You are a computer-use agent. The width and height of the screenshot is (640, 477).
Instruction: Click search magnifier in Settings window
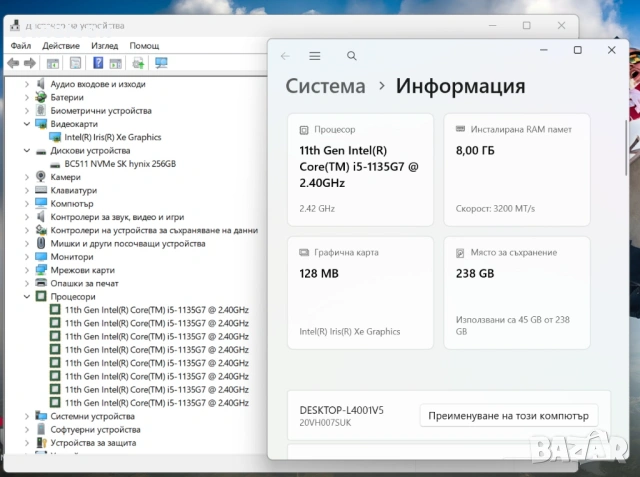[x=351, y=56]
